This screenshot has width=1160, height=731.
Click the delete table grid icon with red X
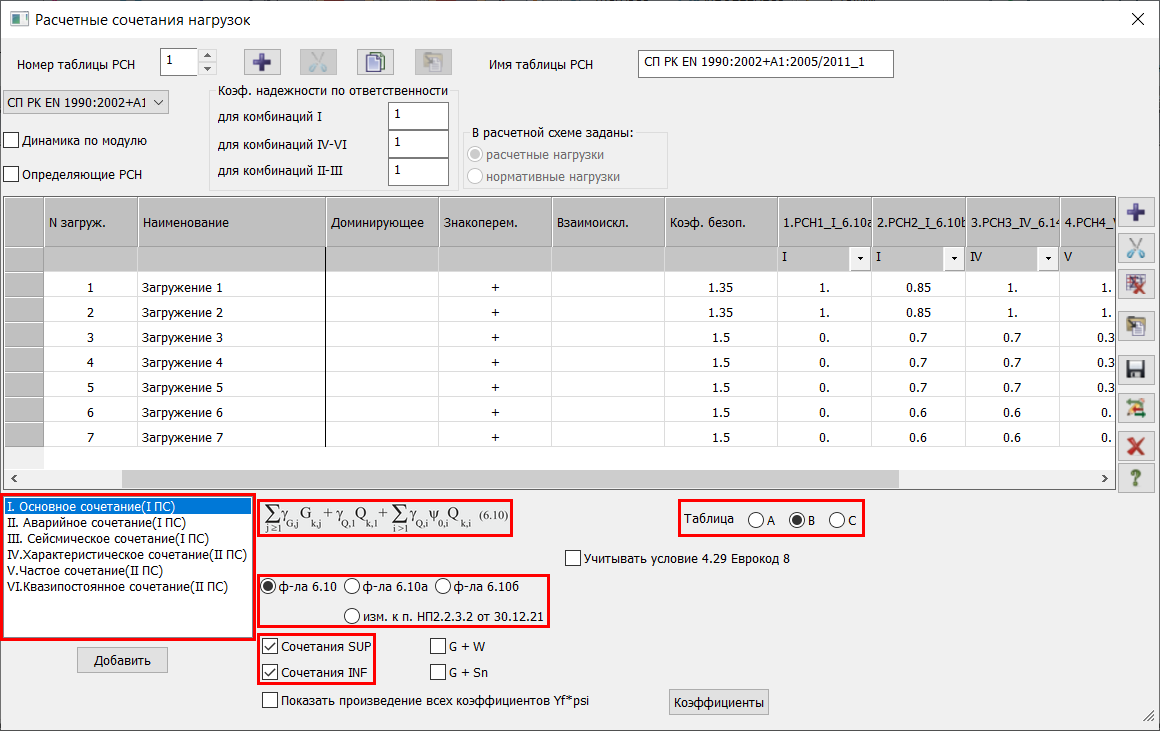click(x=1135, y=286)
